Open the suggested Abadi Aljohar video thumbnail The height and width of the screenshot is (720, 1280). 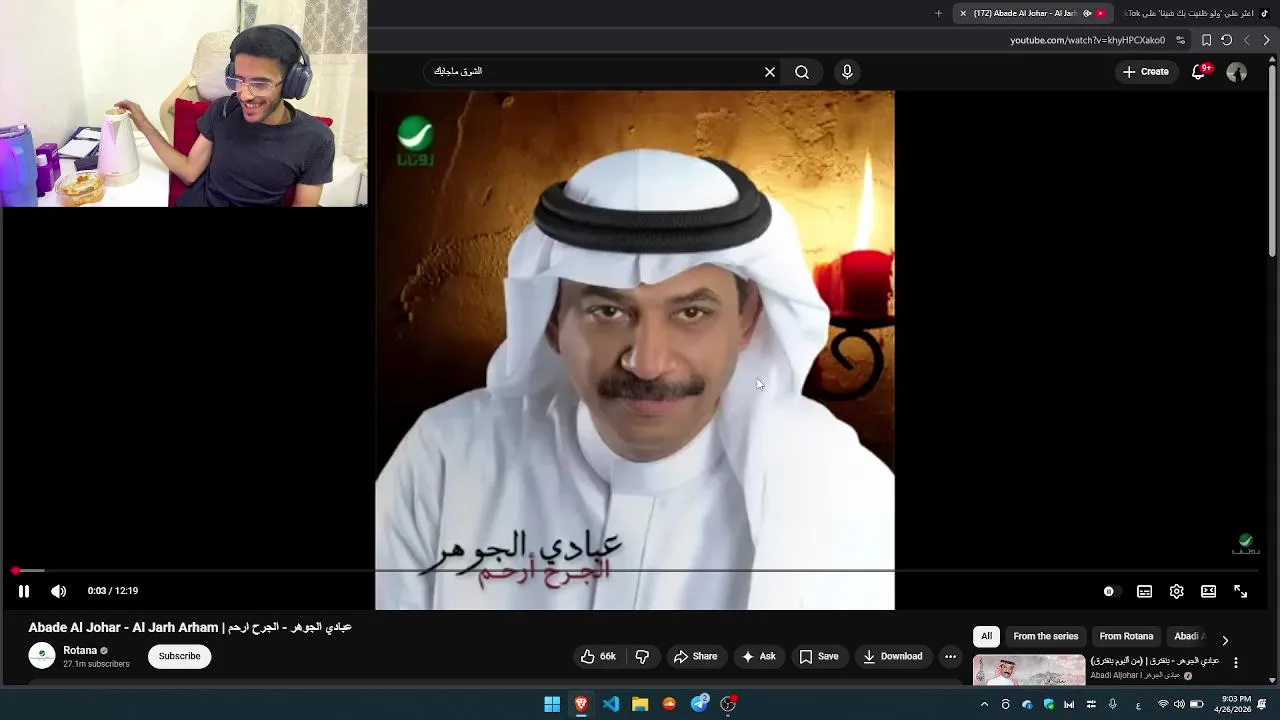(x=1029, y=670)
